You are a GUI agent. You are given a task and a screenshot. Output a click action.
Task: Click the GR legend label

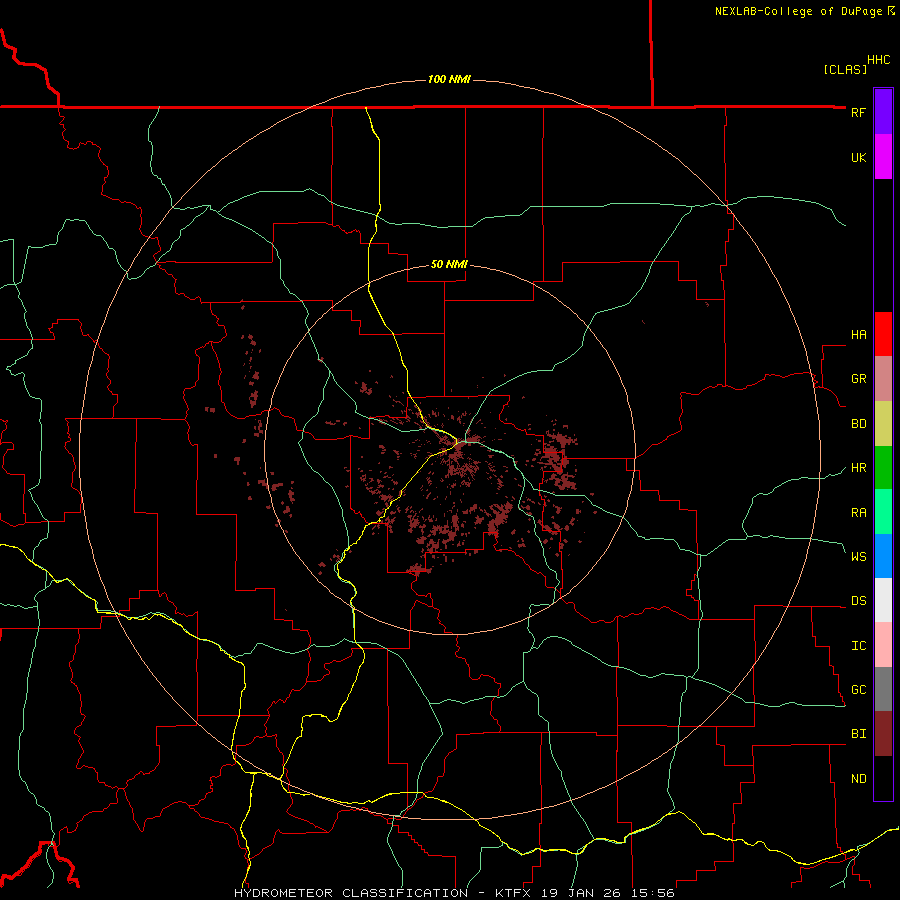click(x=858, y=379)
